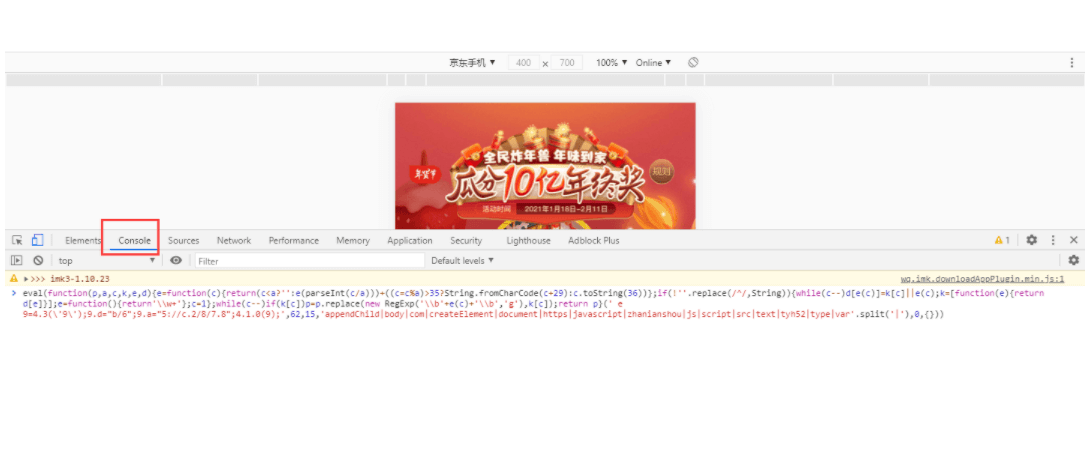Open the Performance tab
Viewport: 1088px width, 475px height.
[294, 241]
